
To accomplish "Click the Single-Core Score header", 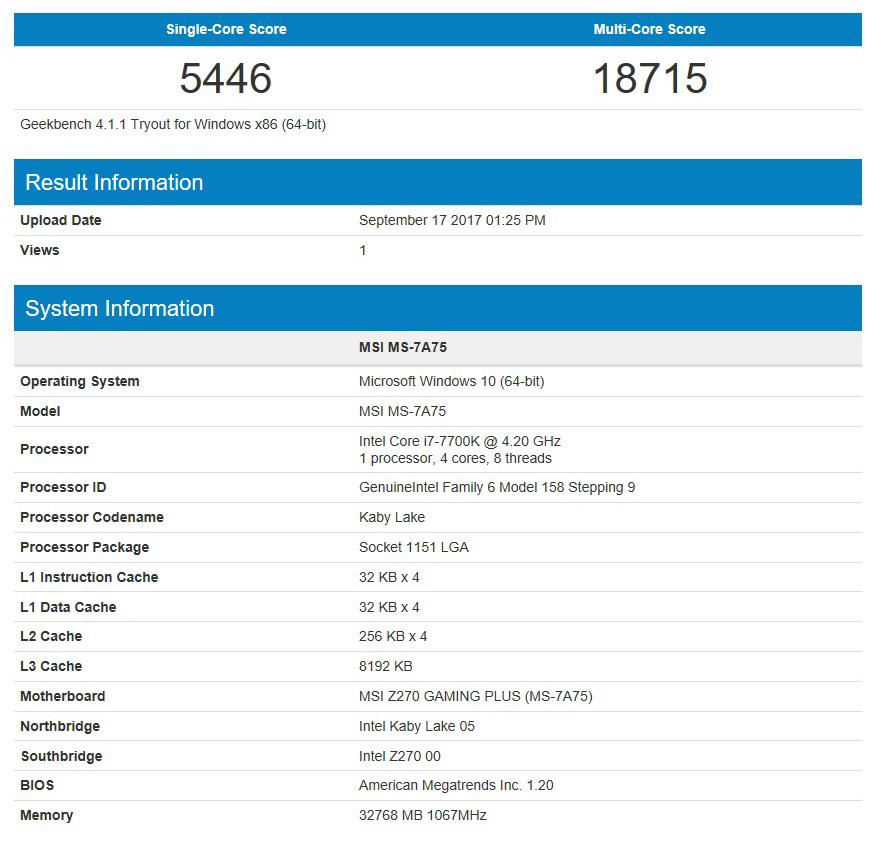I will pos(226,29).
